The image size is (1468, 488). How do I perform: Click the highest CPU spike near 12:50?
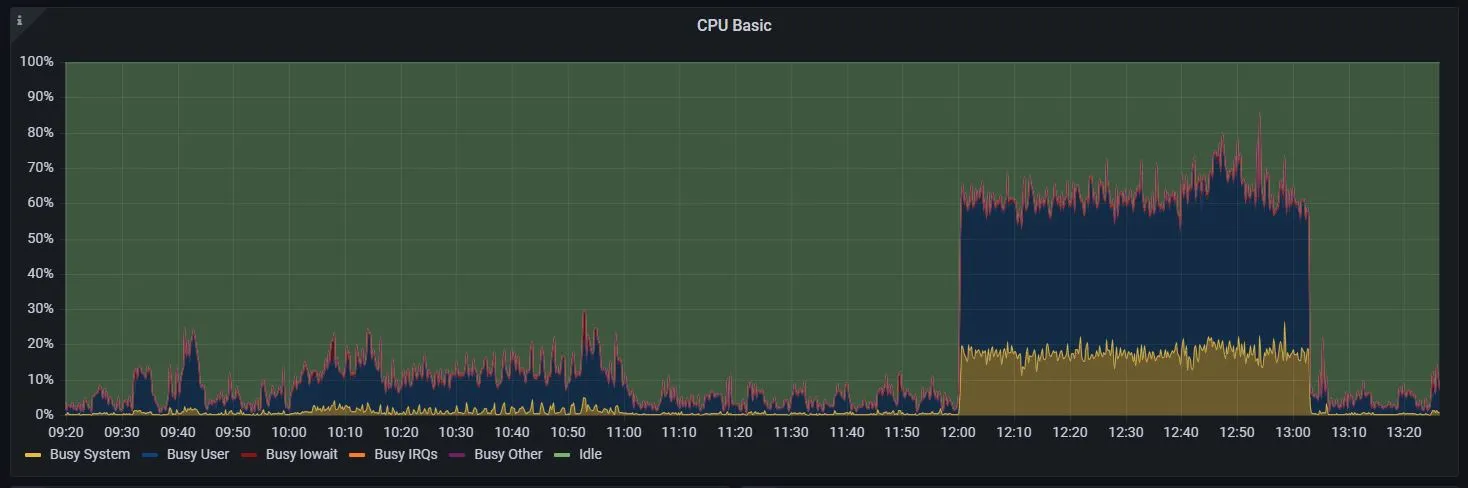[1259, 116]
